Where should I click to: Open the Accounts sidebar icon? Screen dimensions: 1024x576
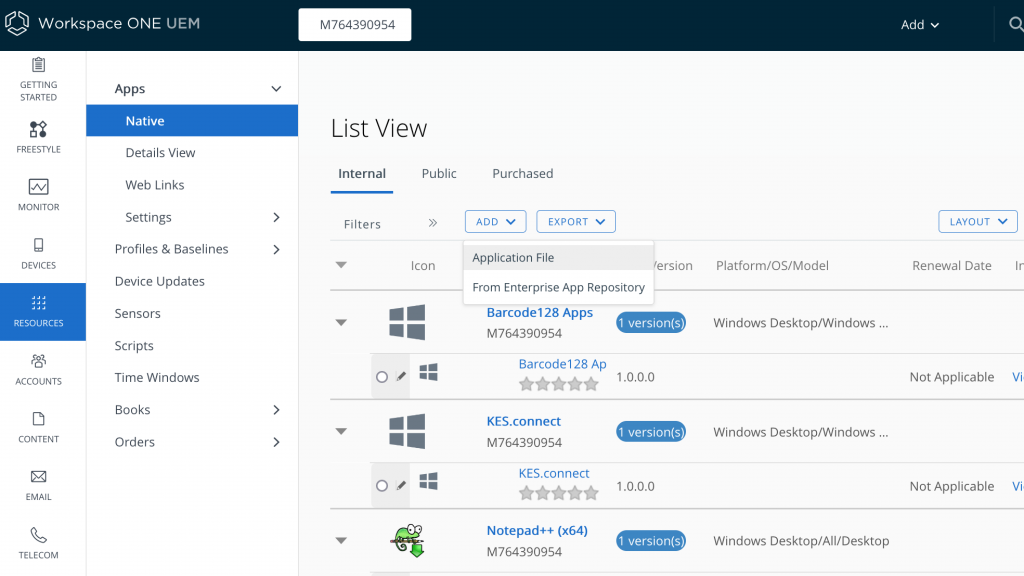pos(38,368)
